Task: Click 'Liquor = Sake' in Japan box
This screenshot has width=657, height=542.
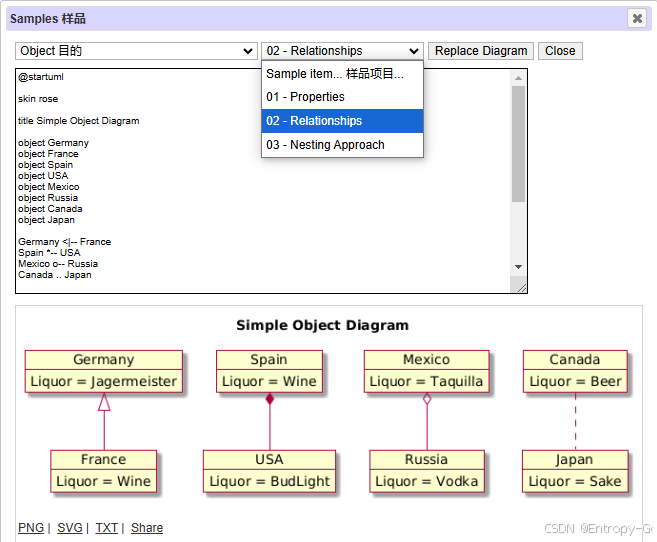Action: point(575,481)
